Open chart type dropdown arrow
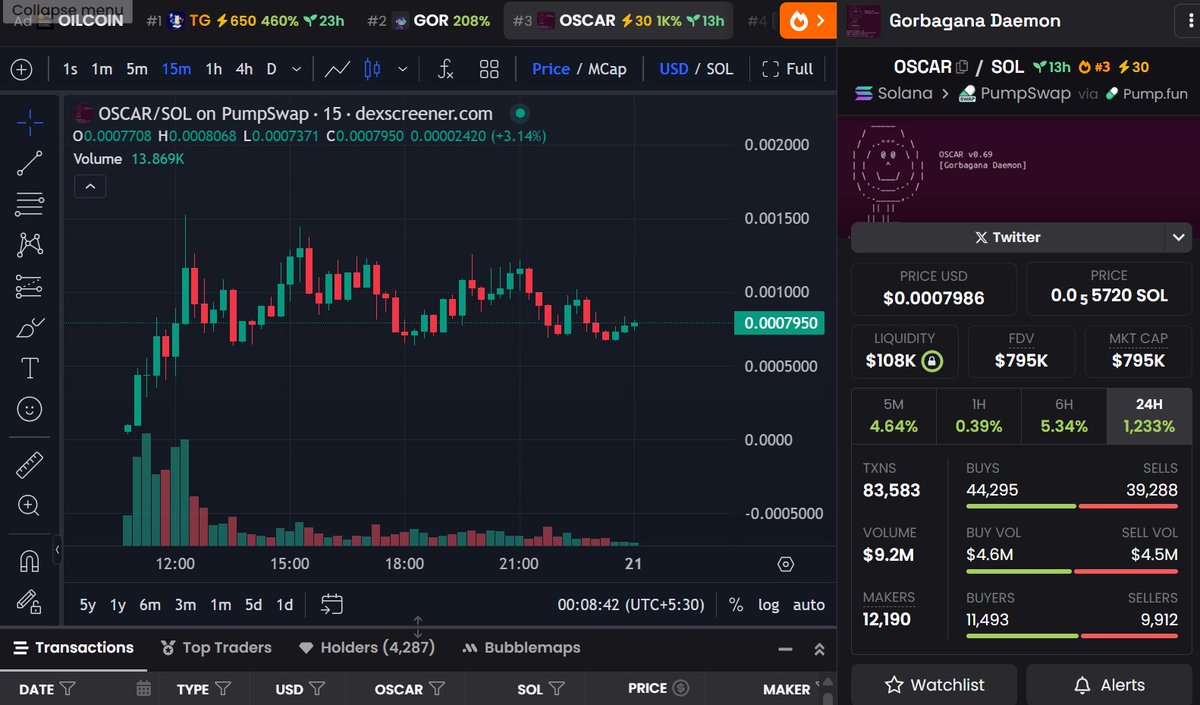This screenshot has width=1200, height=705. (x=403, y=69)
